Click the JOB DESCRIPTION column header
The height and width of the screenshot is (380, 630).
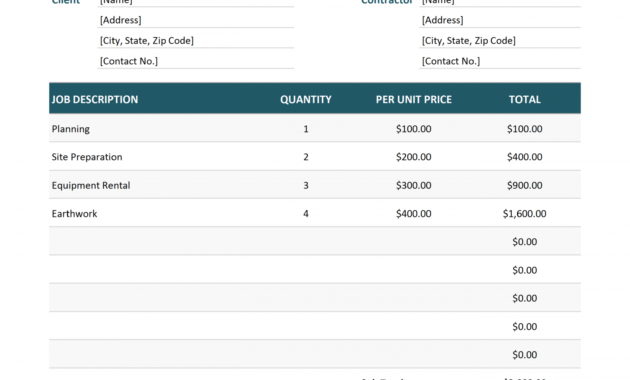[x=95, y=99]
